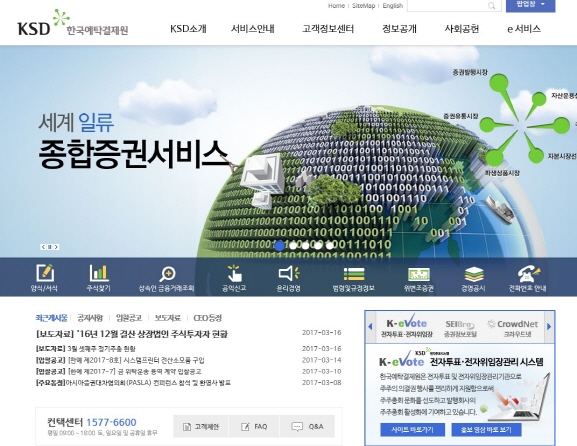Open the 위변조증권 banknote icon
The width and height of the screenshot is (577, 446).
pyautogui.click(x=419, y=275)
